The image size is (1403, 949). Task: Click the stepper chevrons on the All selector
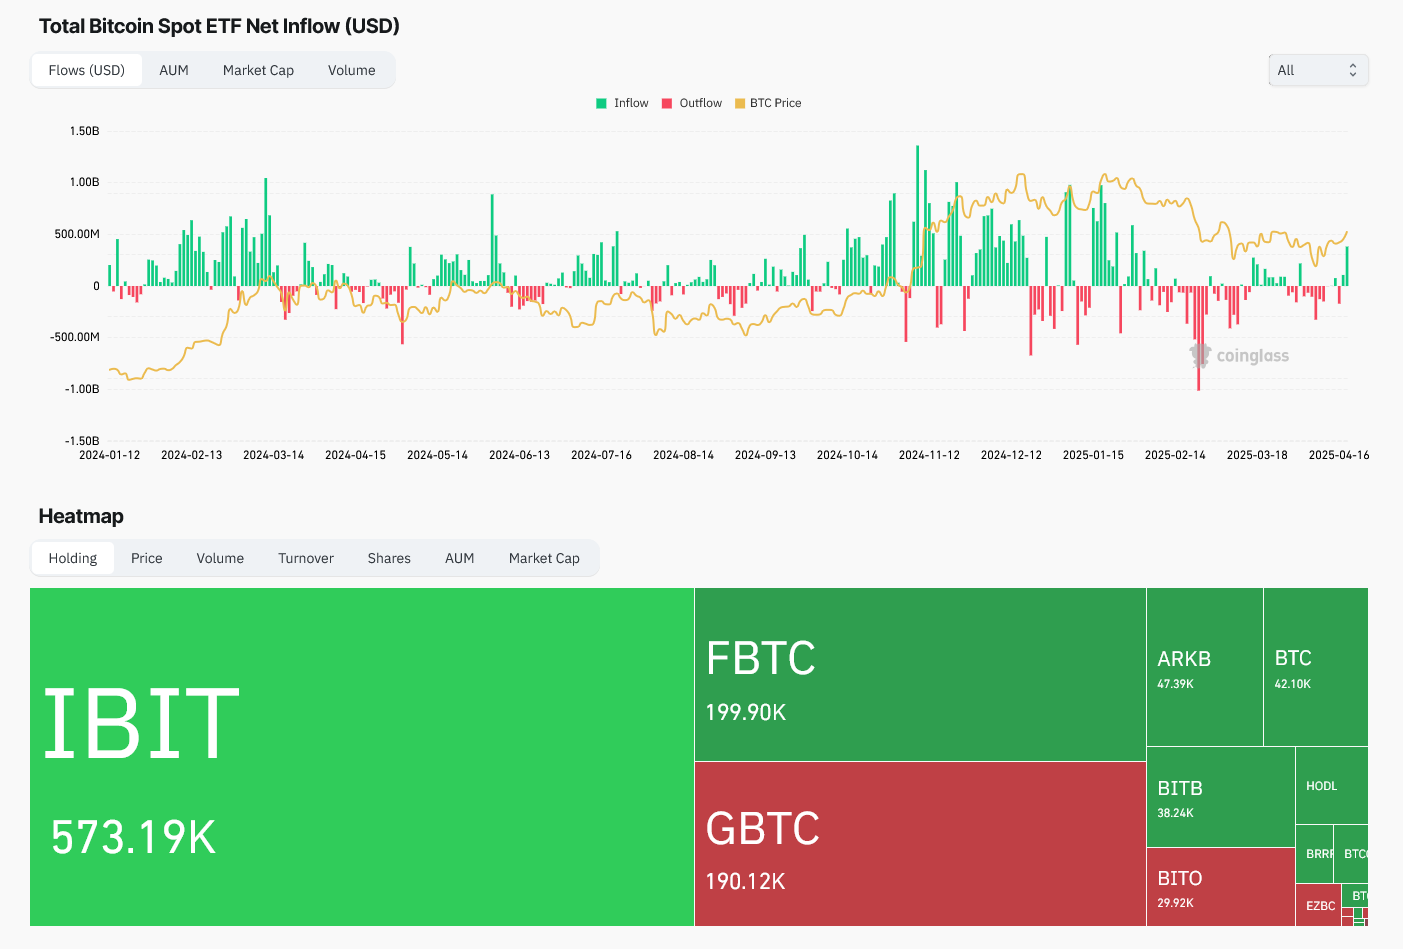click(x=1352, y=70)
